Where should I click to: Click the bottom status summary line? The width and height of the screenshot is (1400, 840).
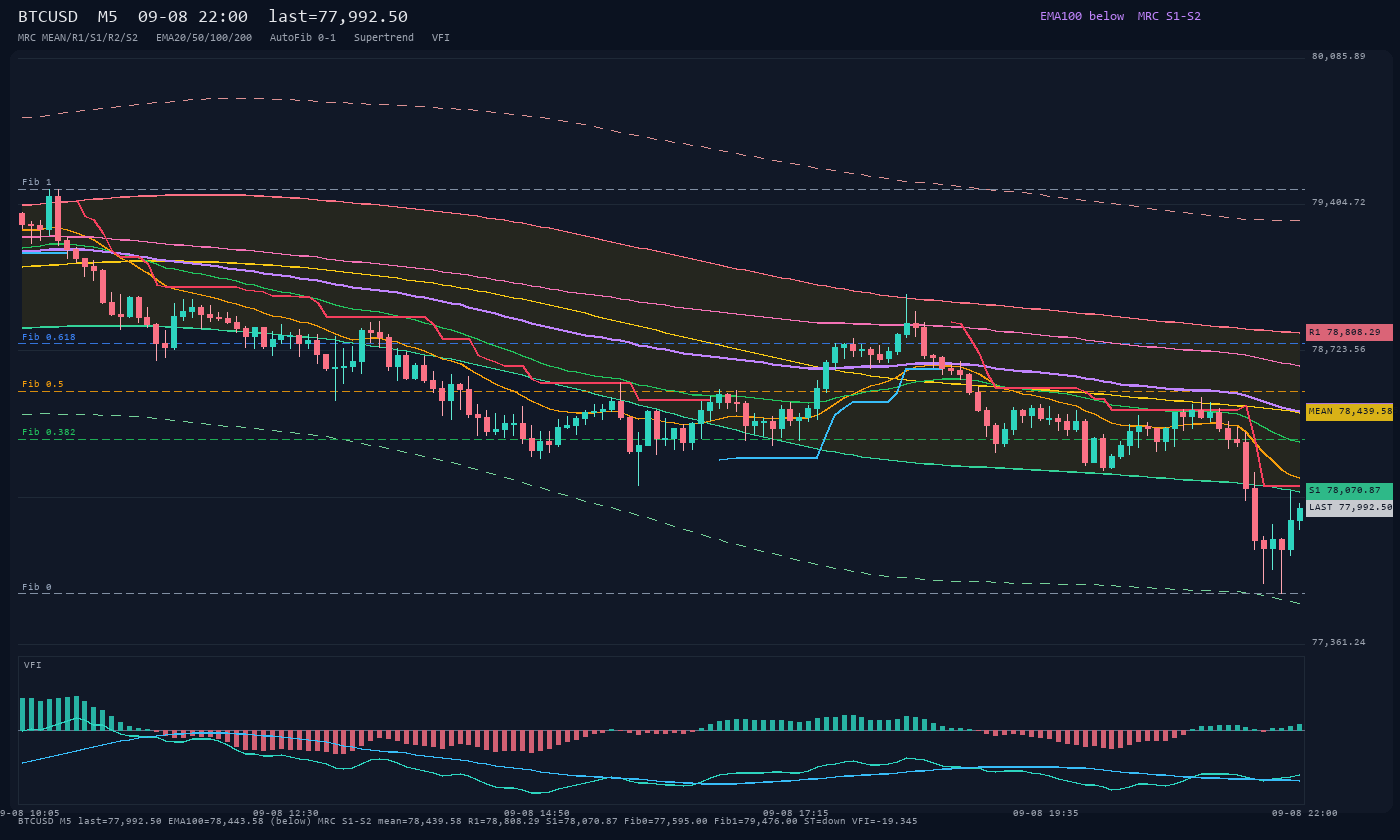467,821
